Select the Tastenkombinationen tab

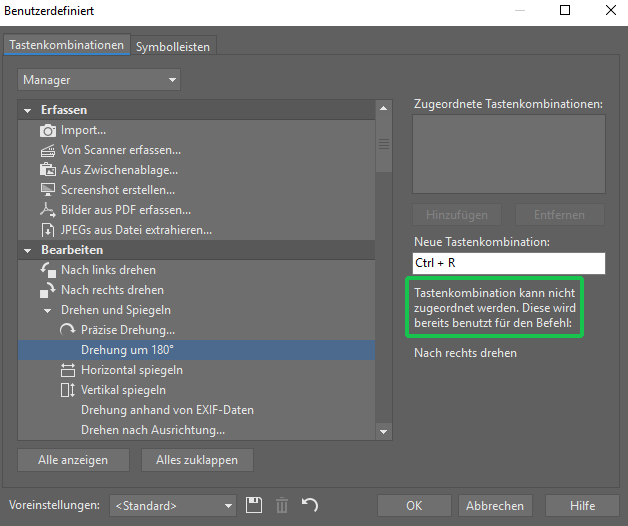[x=66, y=45]
